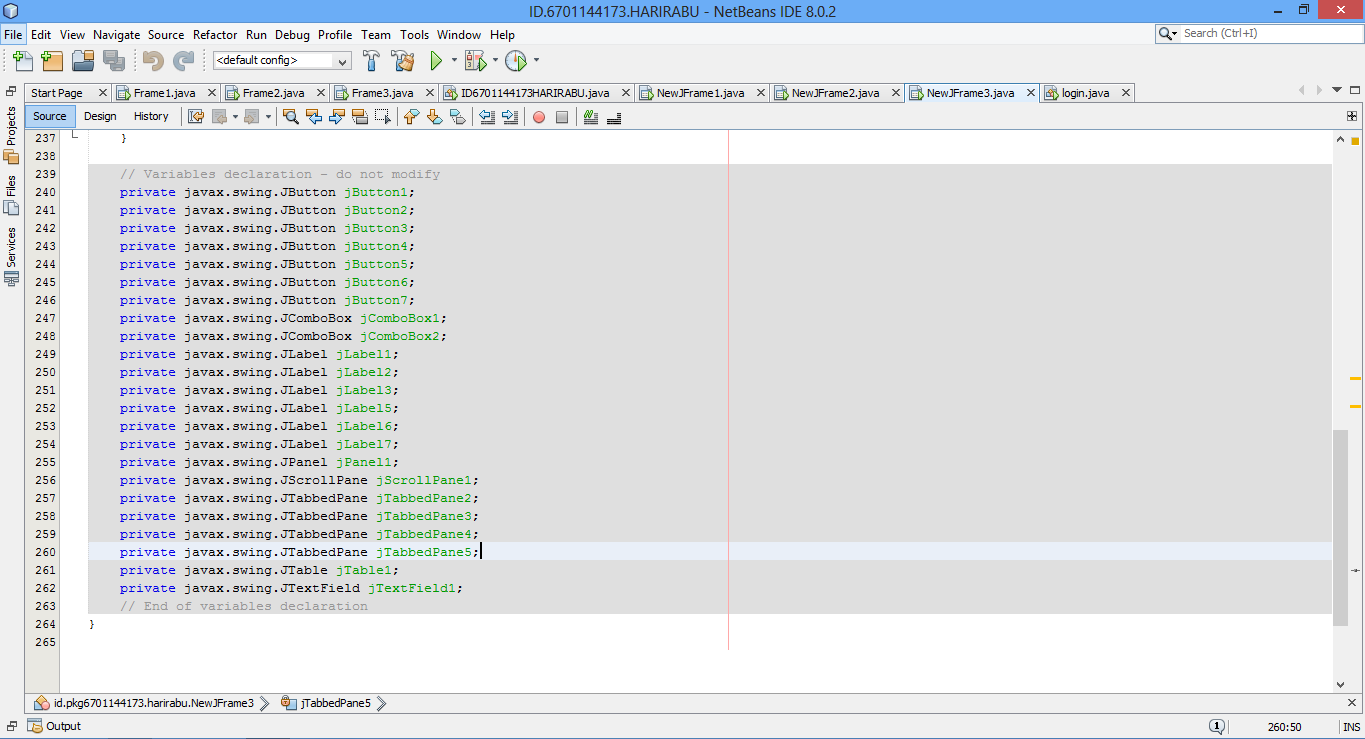Viewport: 1365px width, 739px height.
Task: Click scrollbar down arrow in editor
Action: 1340,684
